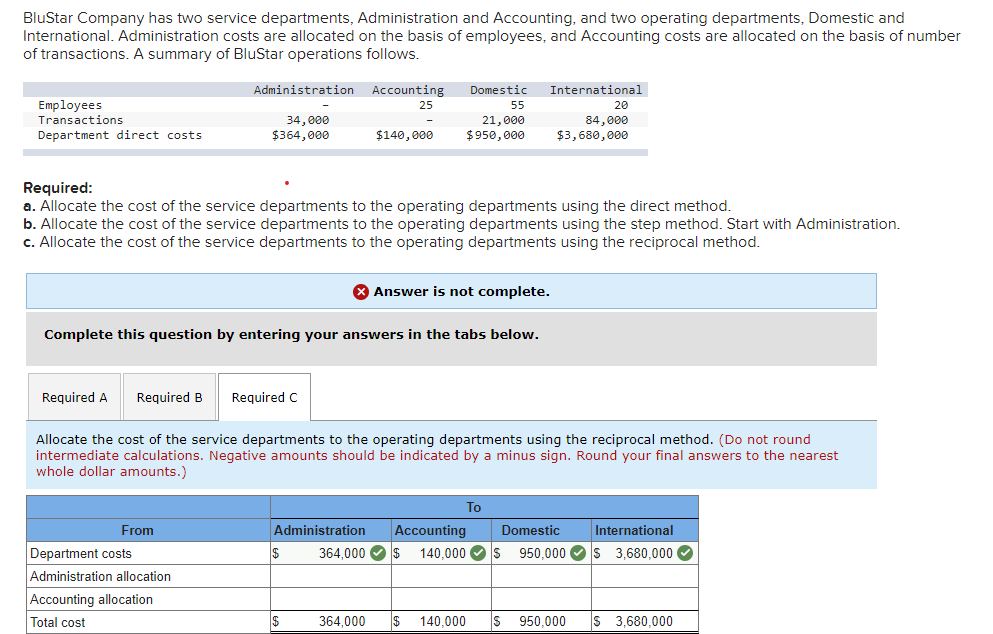Click the 21,000 transactions value
993x634 pixels.
pyautogui.click(x=503, y=120)
